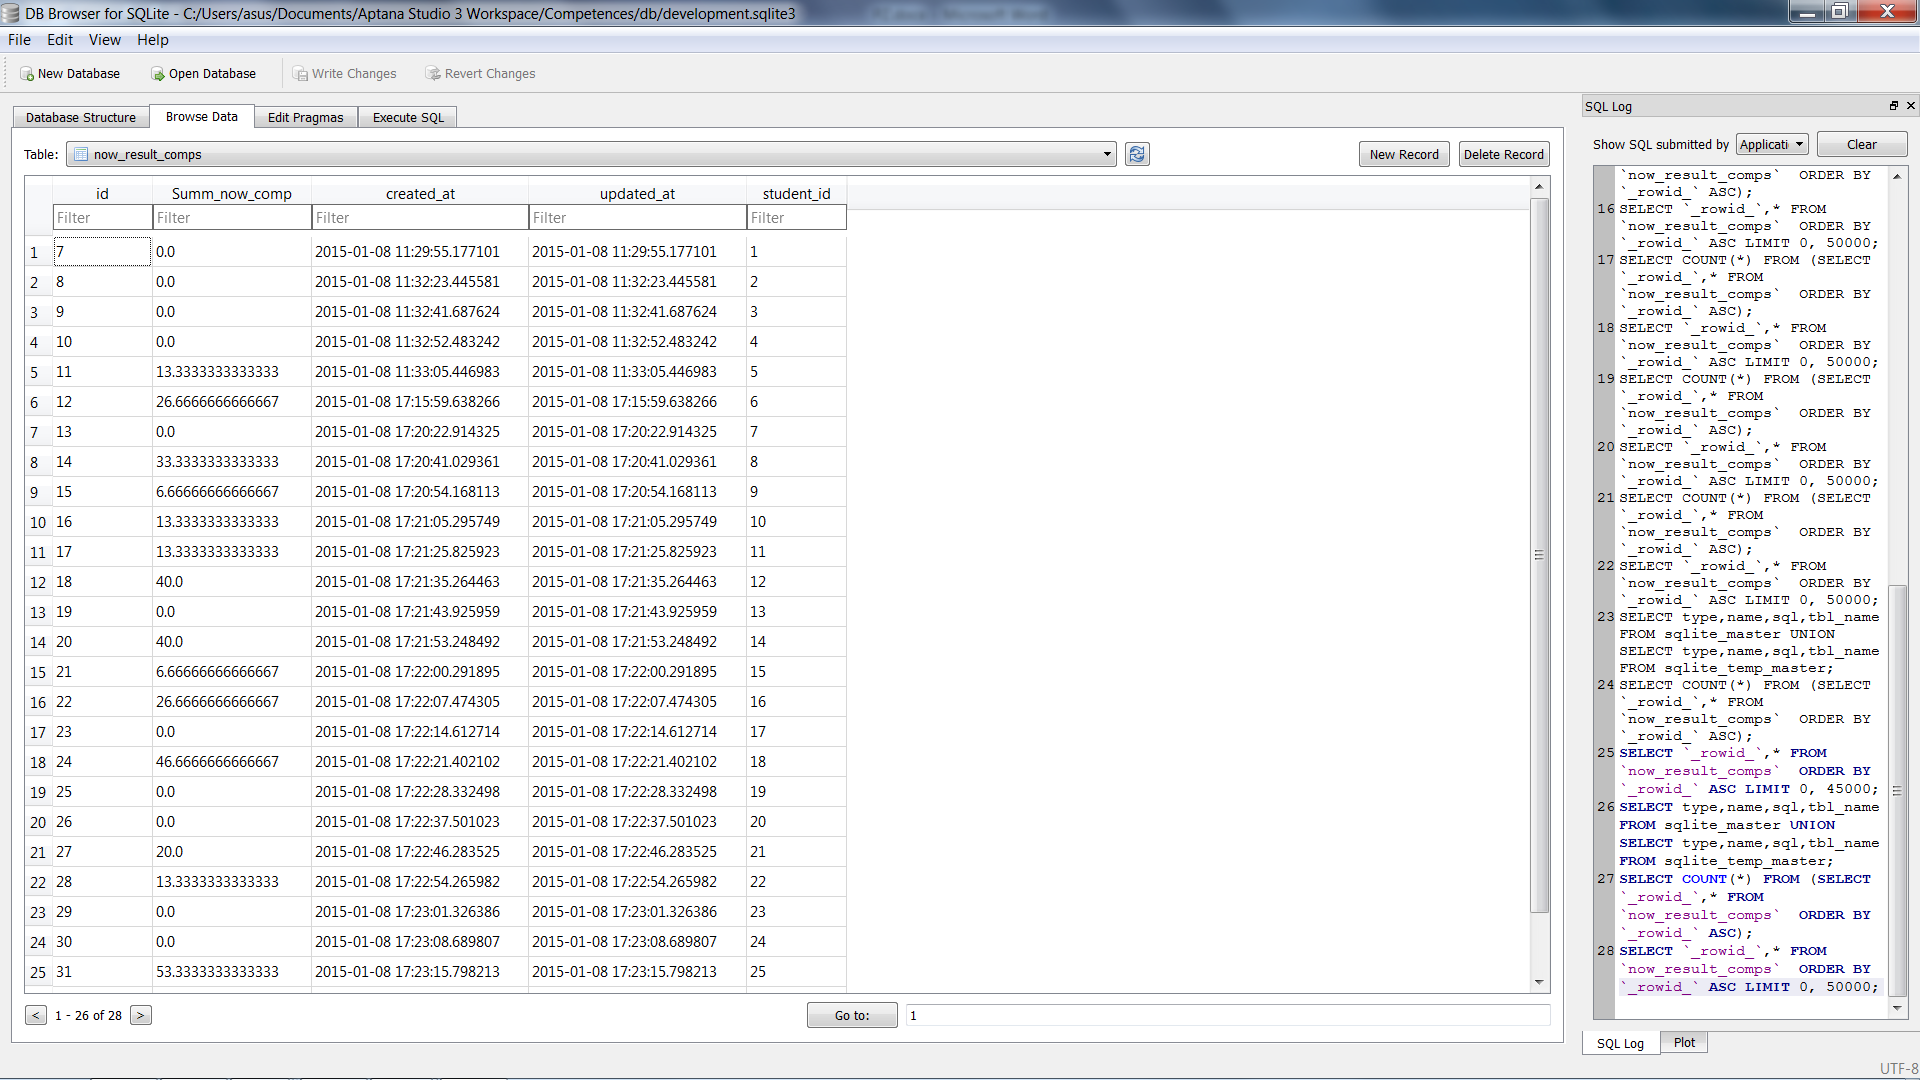Switch to the Plot tab
Viewport: 1920px width, 1080px height.
pos(1684,1042)
